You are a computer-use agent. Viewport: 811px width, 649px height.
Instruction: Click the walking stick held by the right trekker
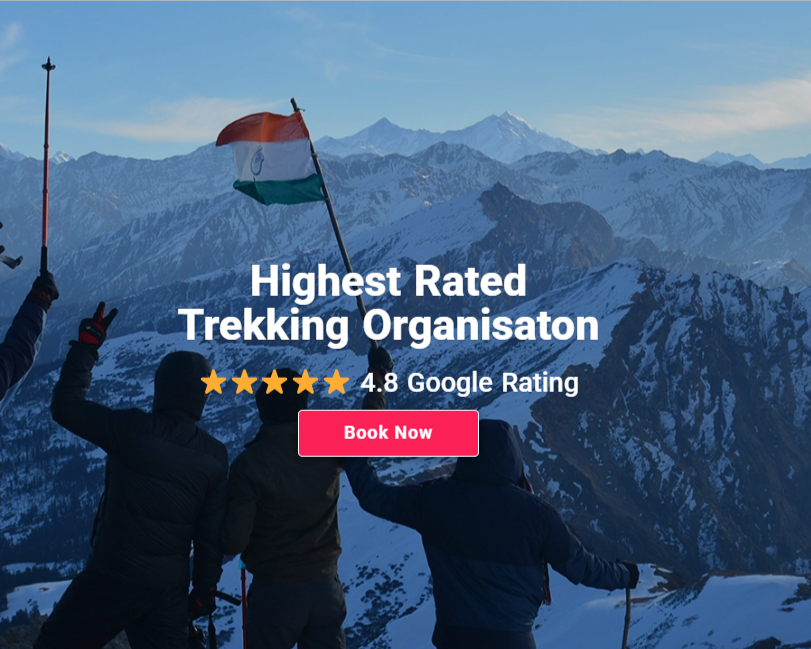[627, 615]
